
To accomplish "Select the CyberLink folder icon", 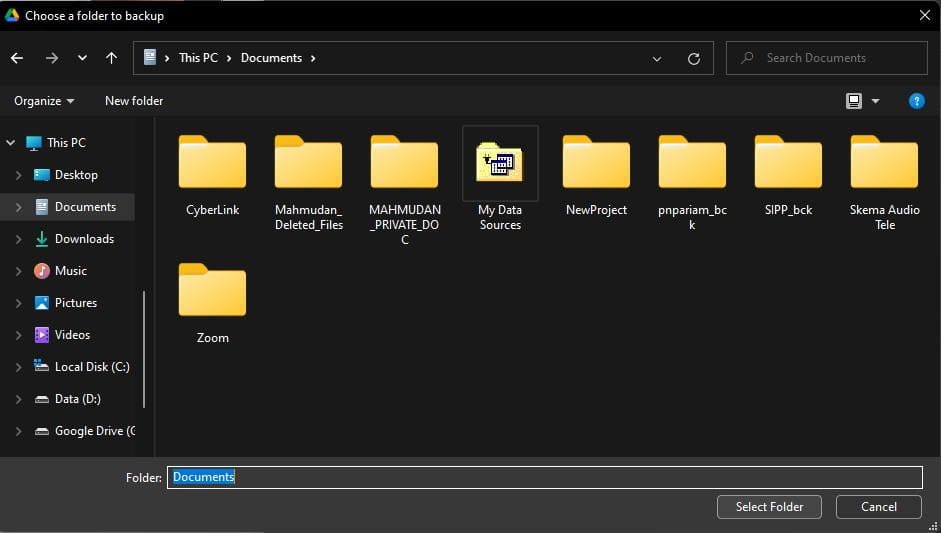I will pos(212,164).
